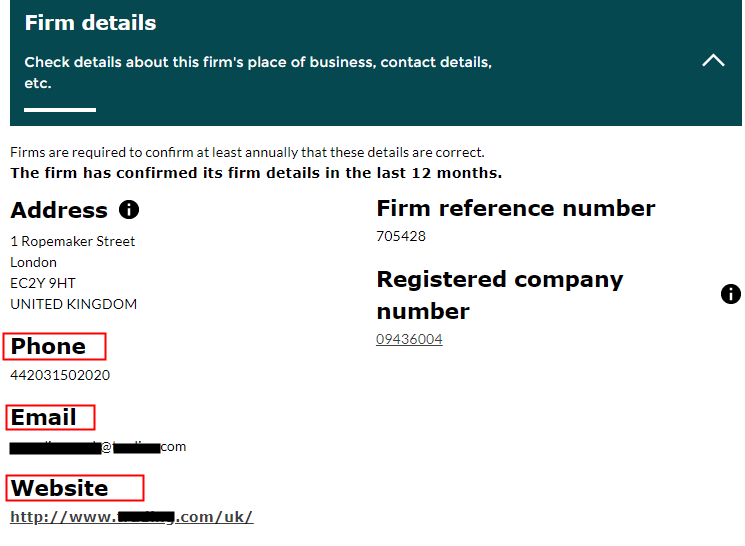Collapse the Firm details section chevron
The width and height of the screenshot is (745, 546).
click(713, 61)
